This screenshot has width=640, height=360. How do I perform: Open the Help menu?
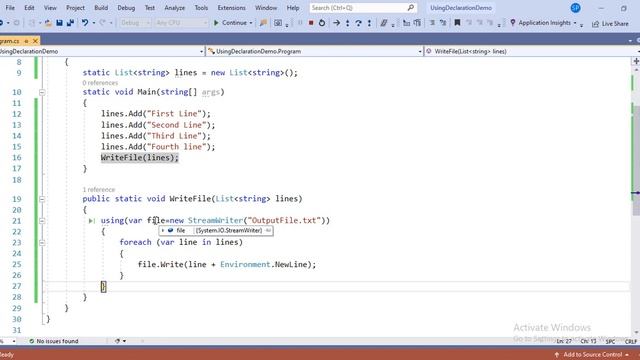coord(293,8)
